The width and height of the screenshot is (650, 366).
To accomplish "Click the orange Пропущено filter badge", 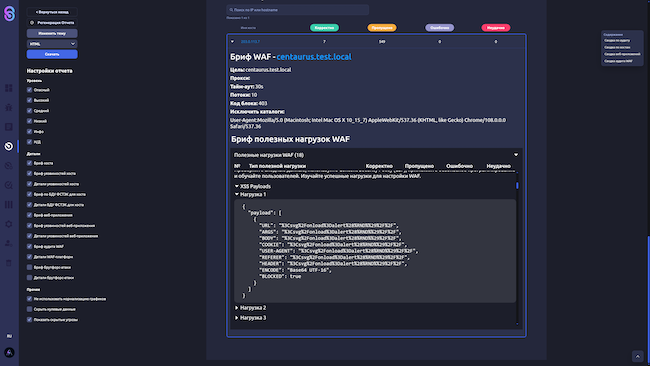I will point(382,28).
